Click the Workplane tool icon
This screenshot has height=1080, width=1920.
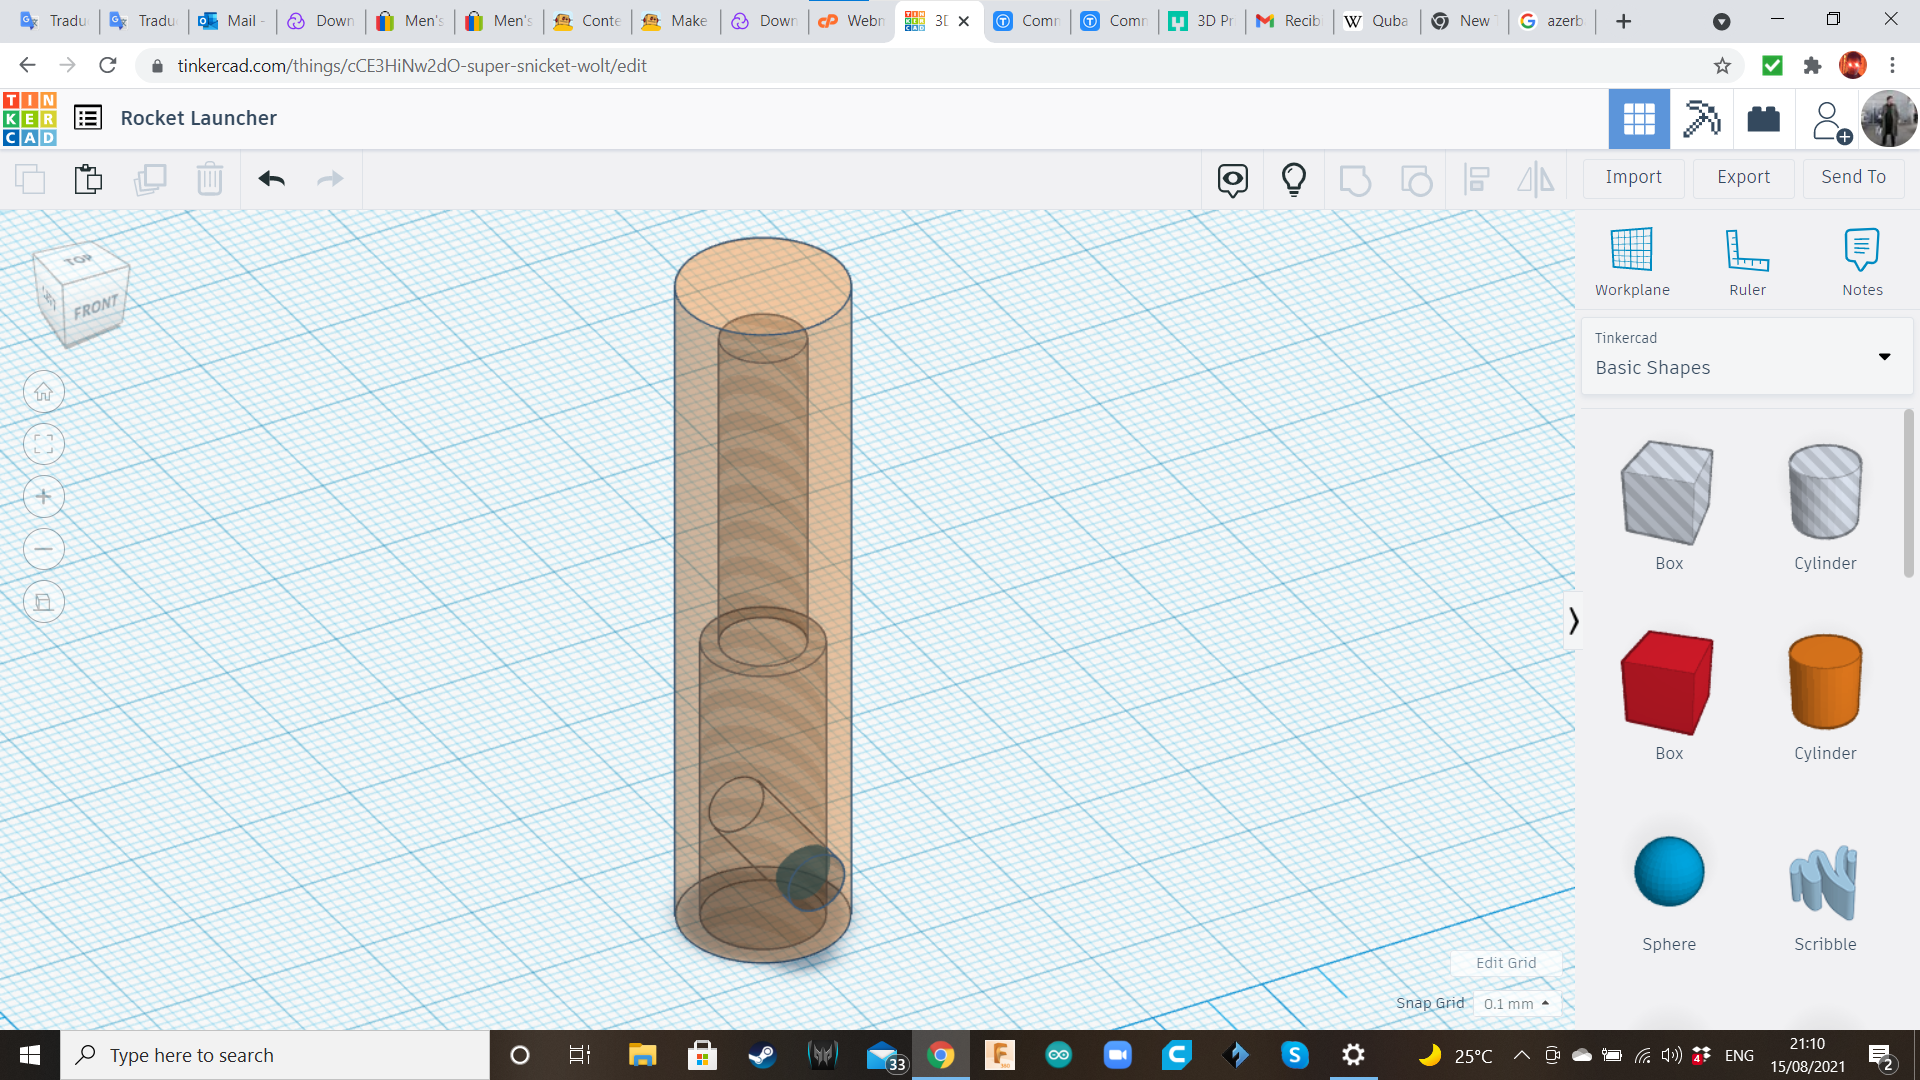(1631, 250)
